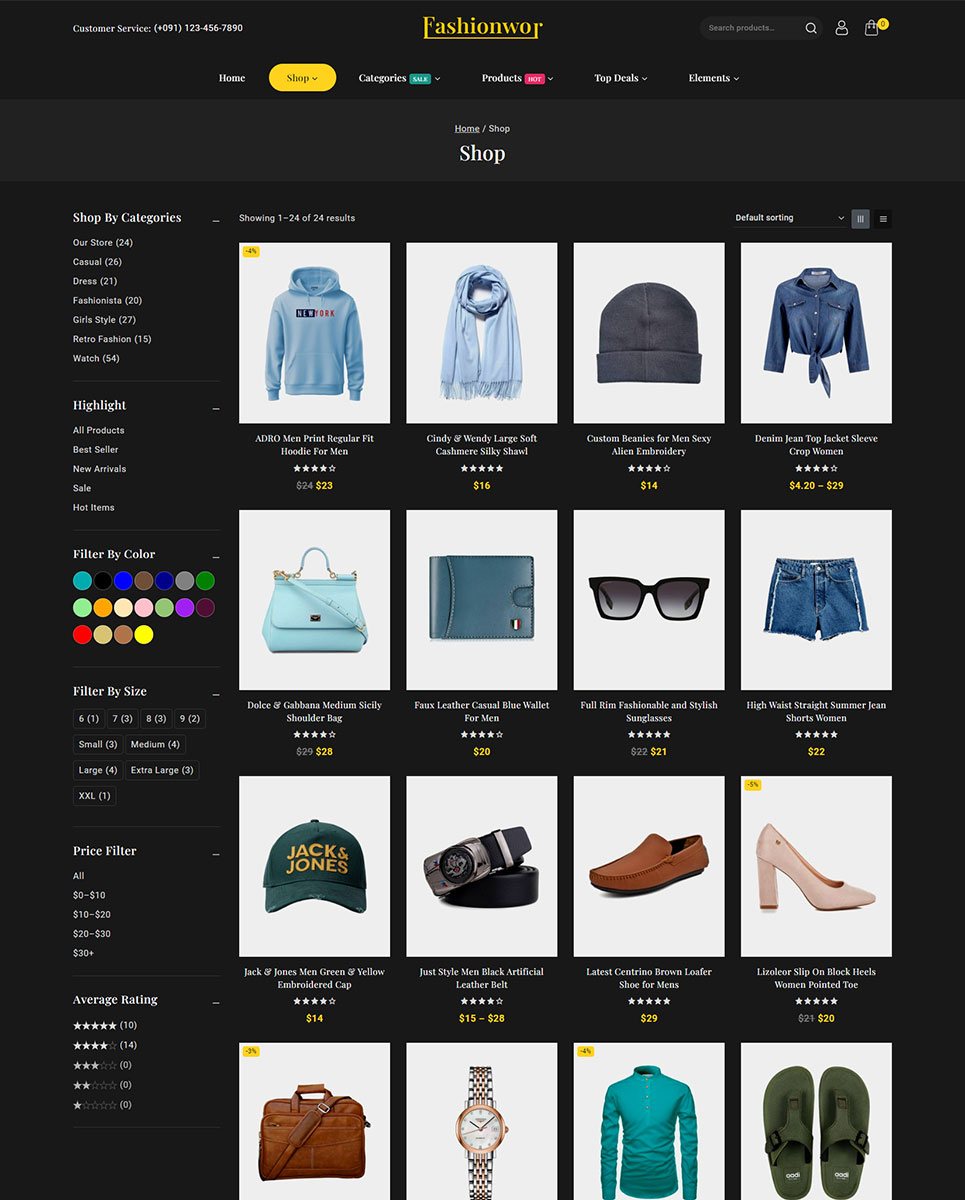Open the Top Deals menu
Image resolution: width=965 pixels, height=1200 pixels.
click(620, 78)
